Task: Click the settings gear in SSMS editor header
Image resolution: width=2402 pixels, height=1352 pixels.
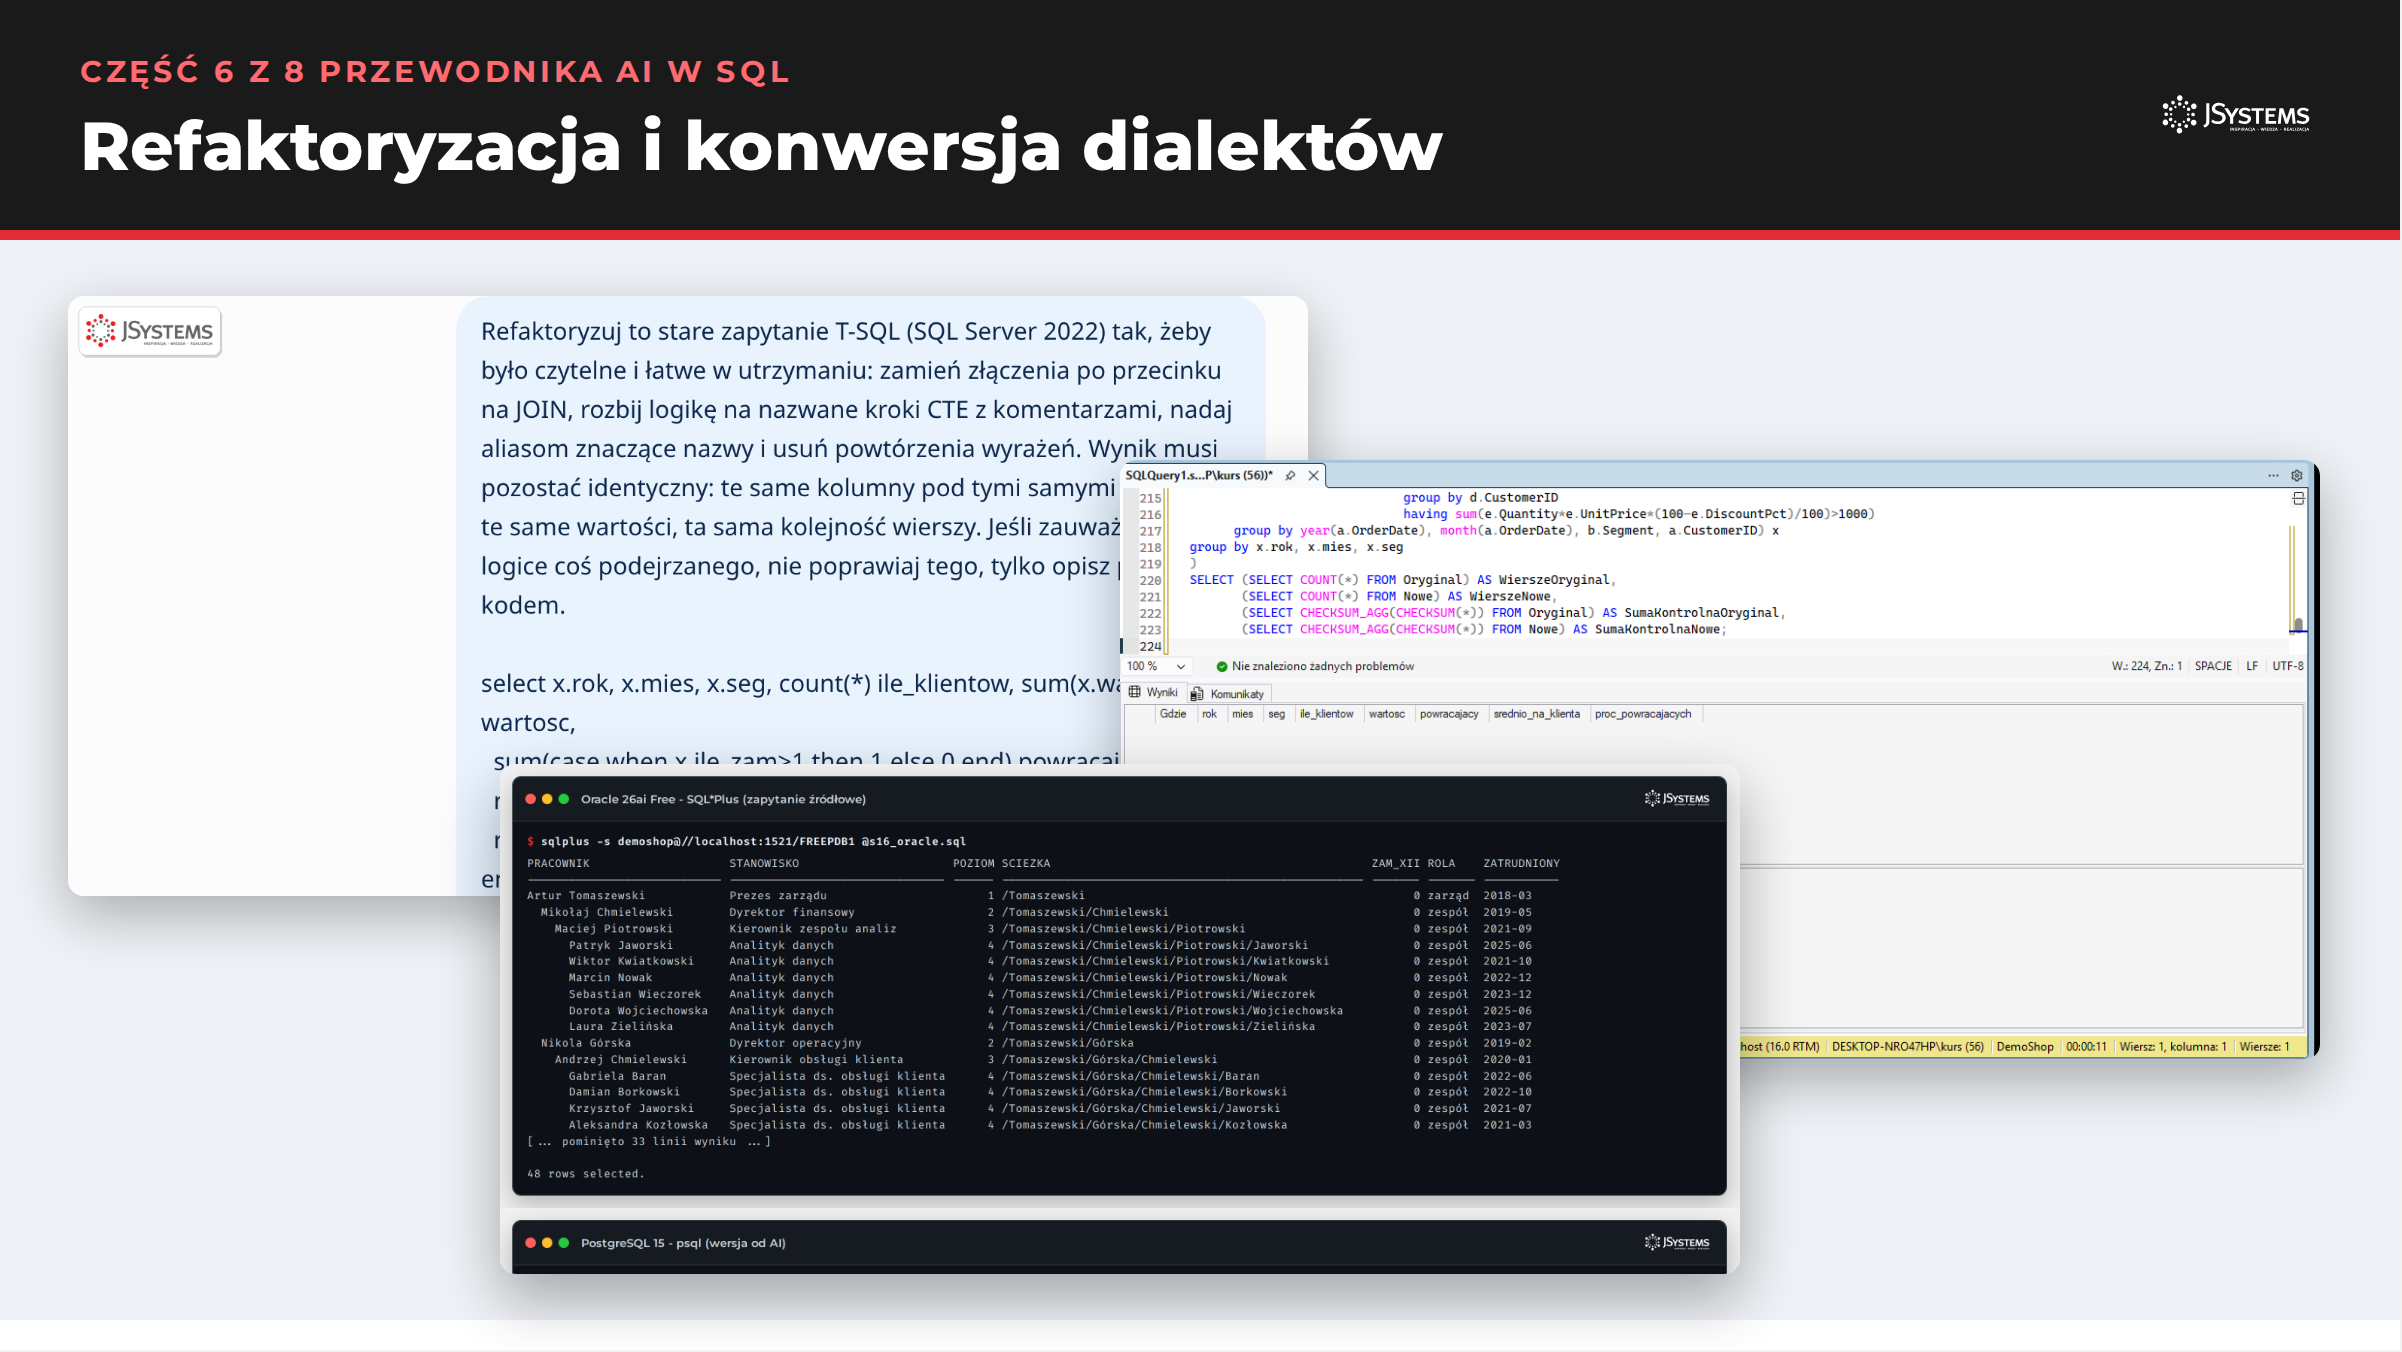Action: (2297, 476)
